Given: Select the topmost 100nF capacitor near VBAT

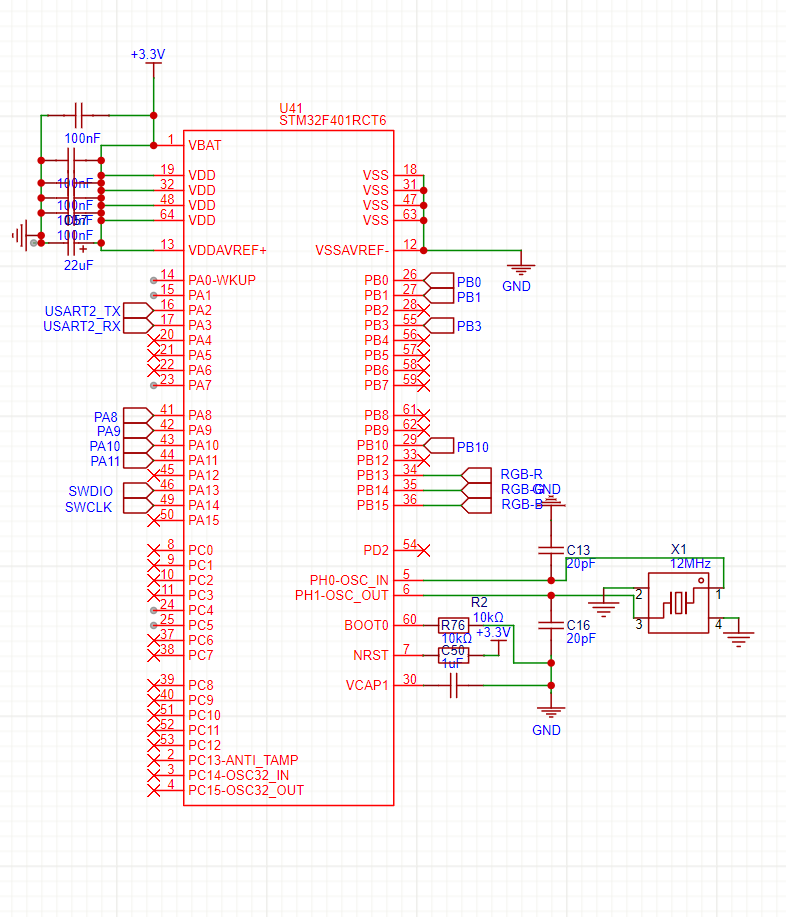Looking at the screenshot, I should [80, 115].
